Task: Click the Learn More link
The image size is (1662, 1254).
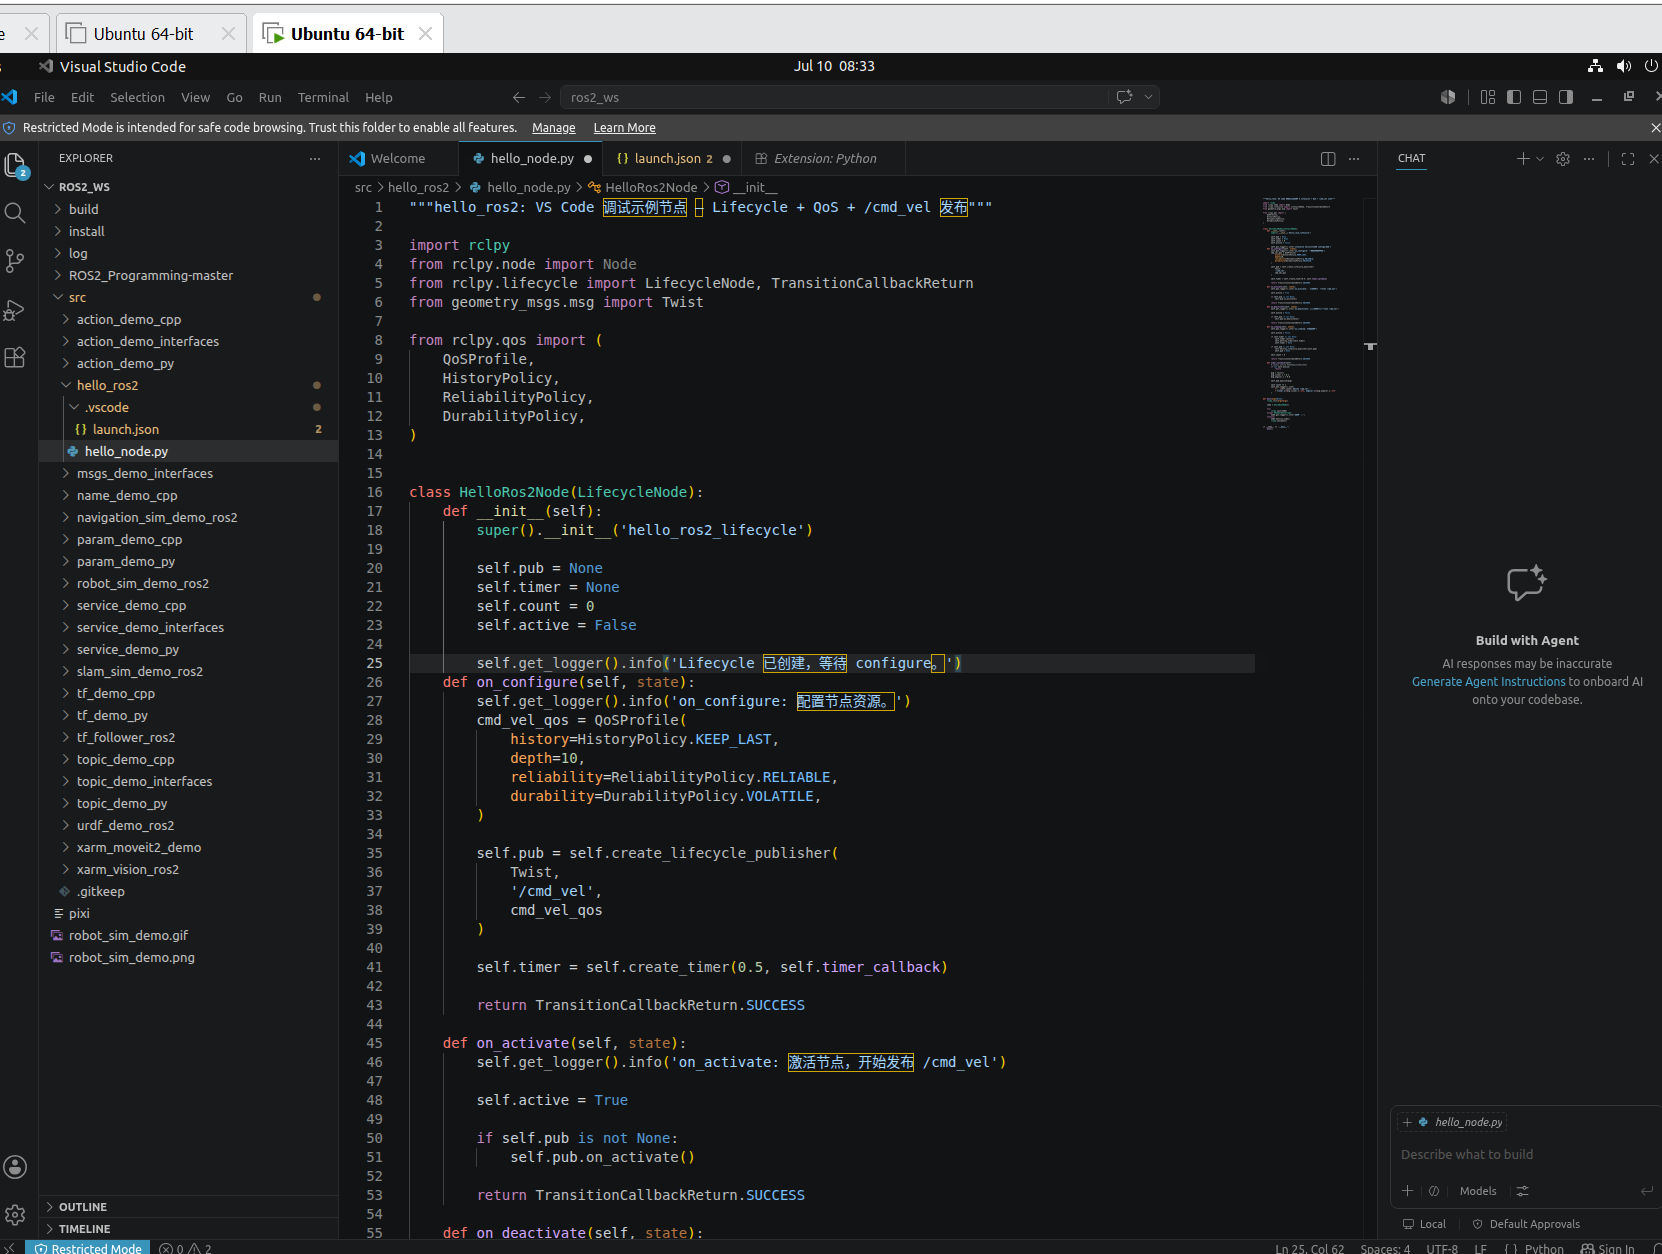Action: click(x=624, y=128)
